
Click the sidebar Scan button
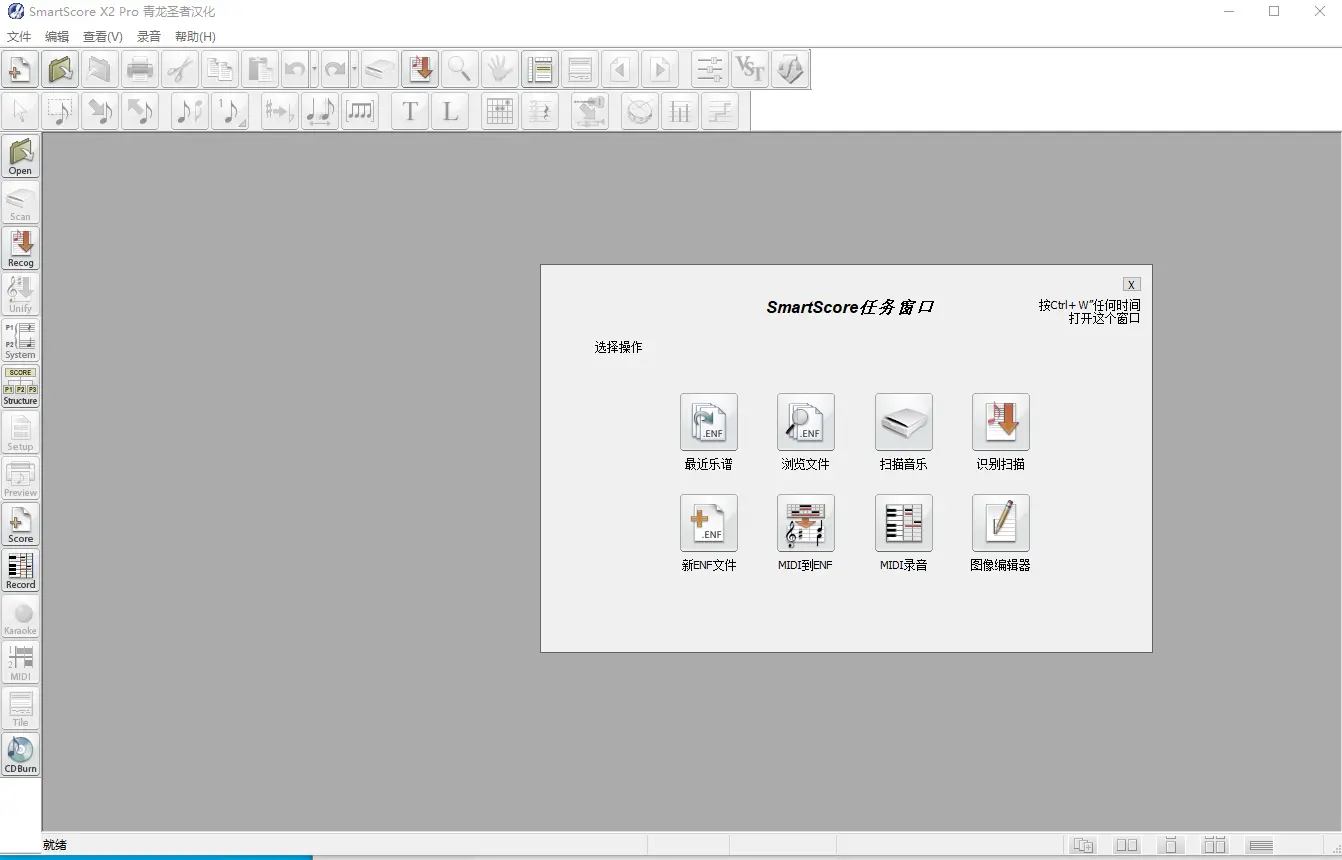coord(21,203)
